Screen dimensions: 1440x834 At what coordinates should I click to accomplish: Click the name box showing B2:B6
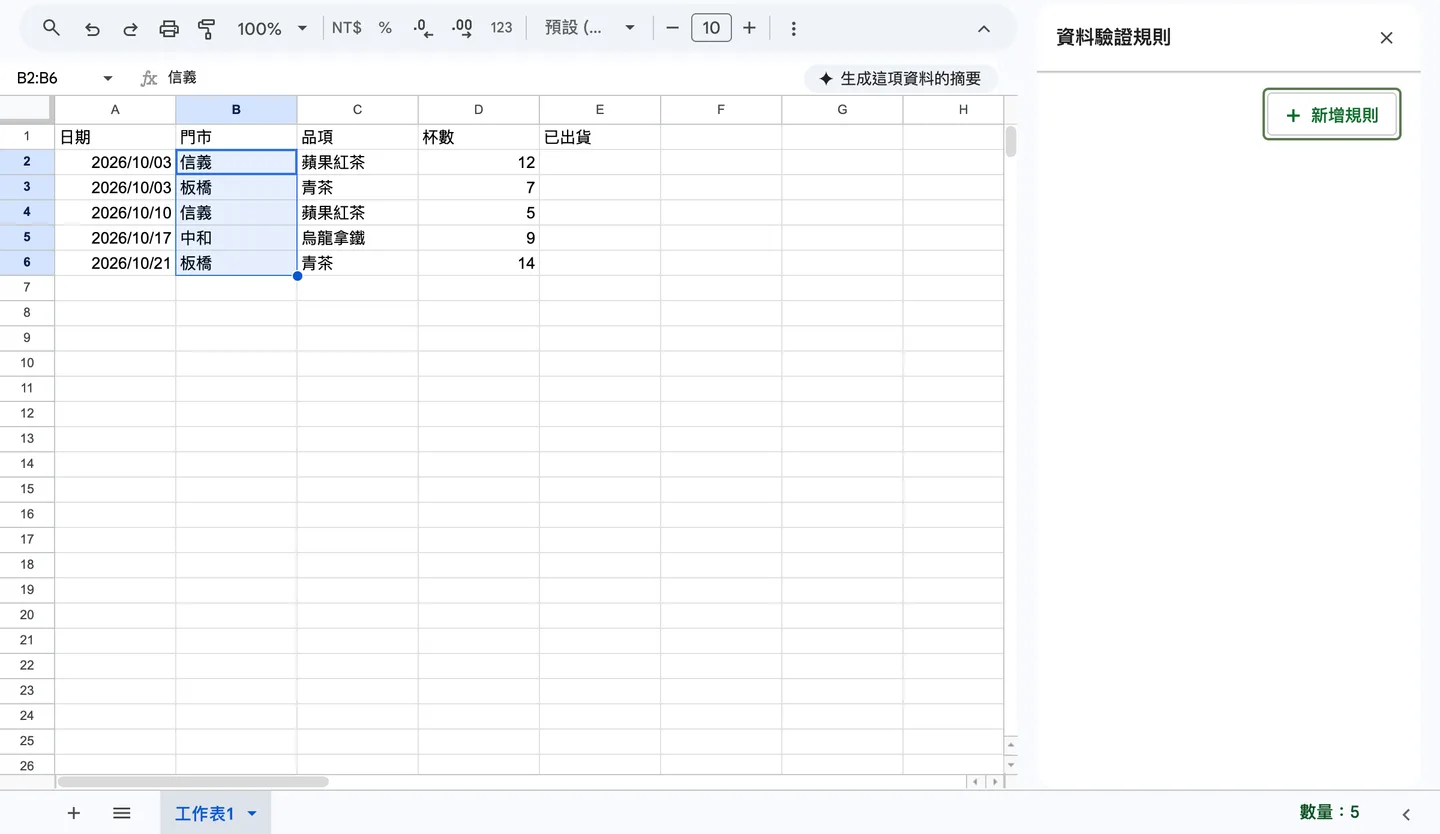[50, 78]
